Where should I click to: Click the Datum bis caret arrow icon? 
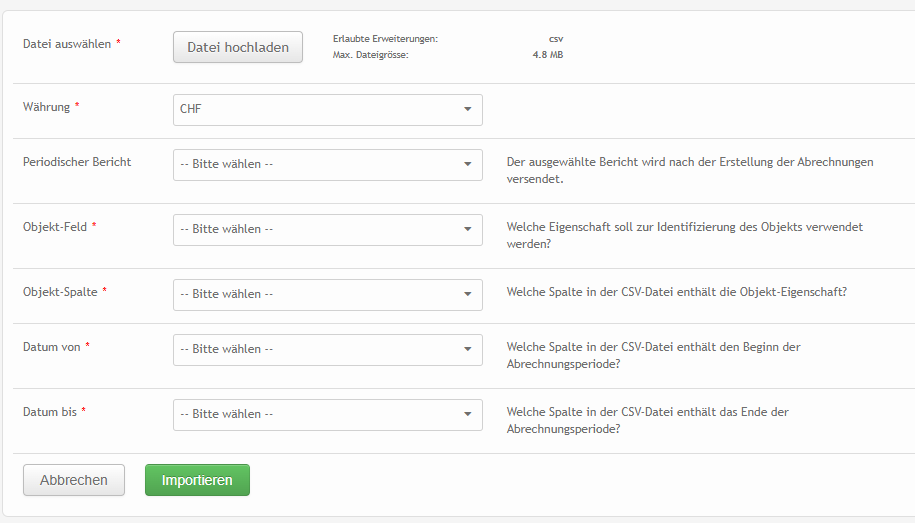[x=467, y=415]
